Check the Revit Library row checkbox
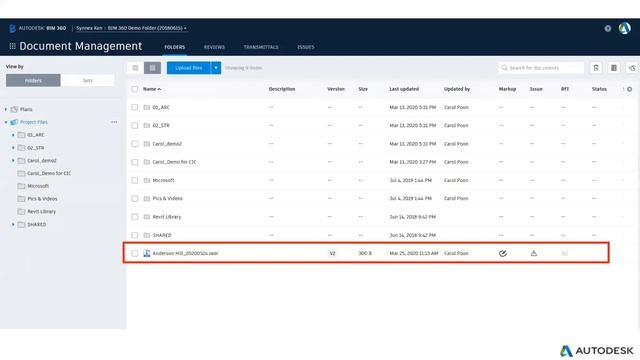Viewport: 640px width, 360px height. point(135,217)
